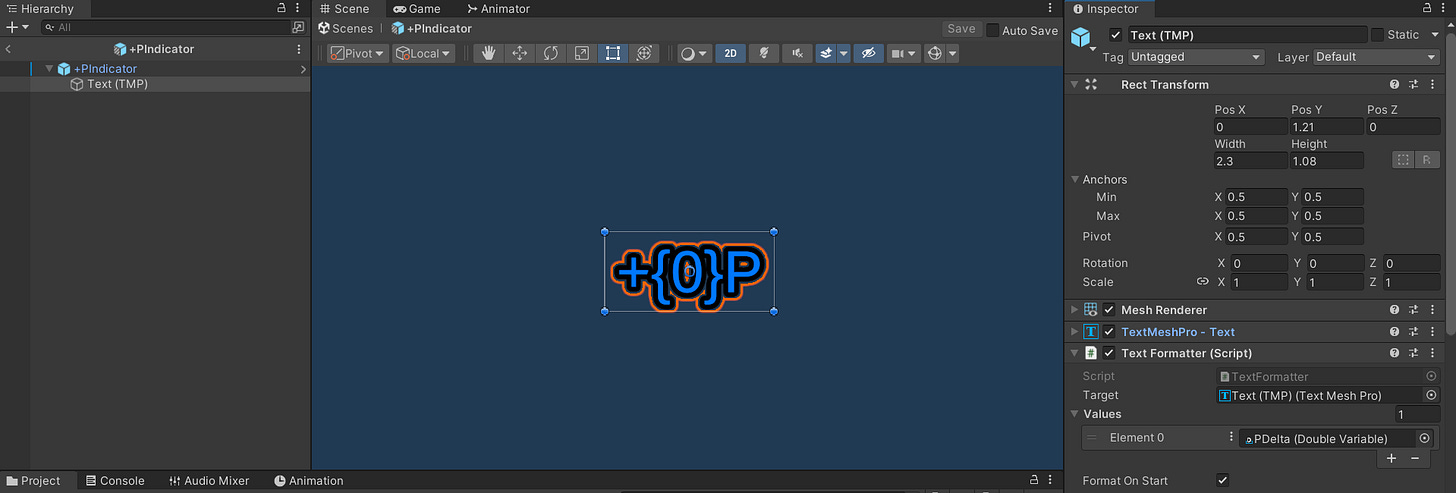This screenshot has width=1456, height=493.
Task: Select +PIndicator in the Hierarchy tree
Action: tap(105, 69)
